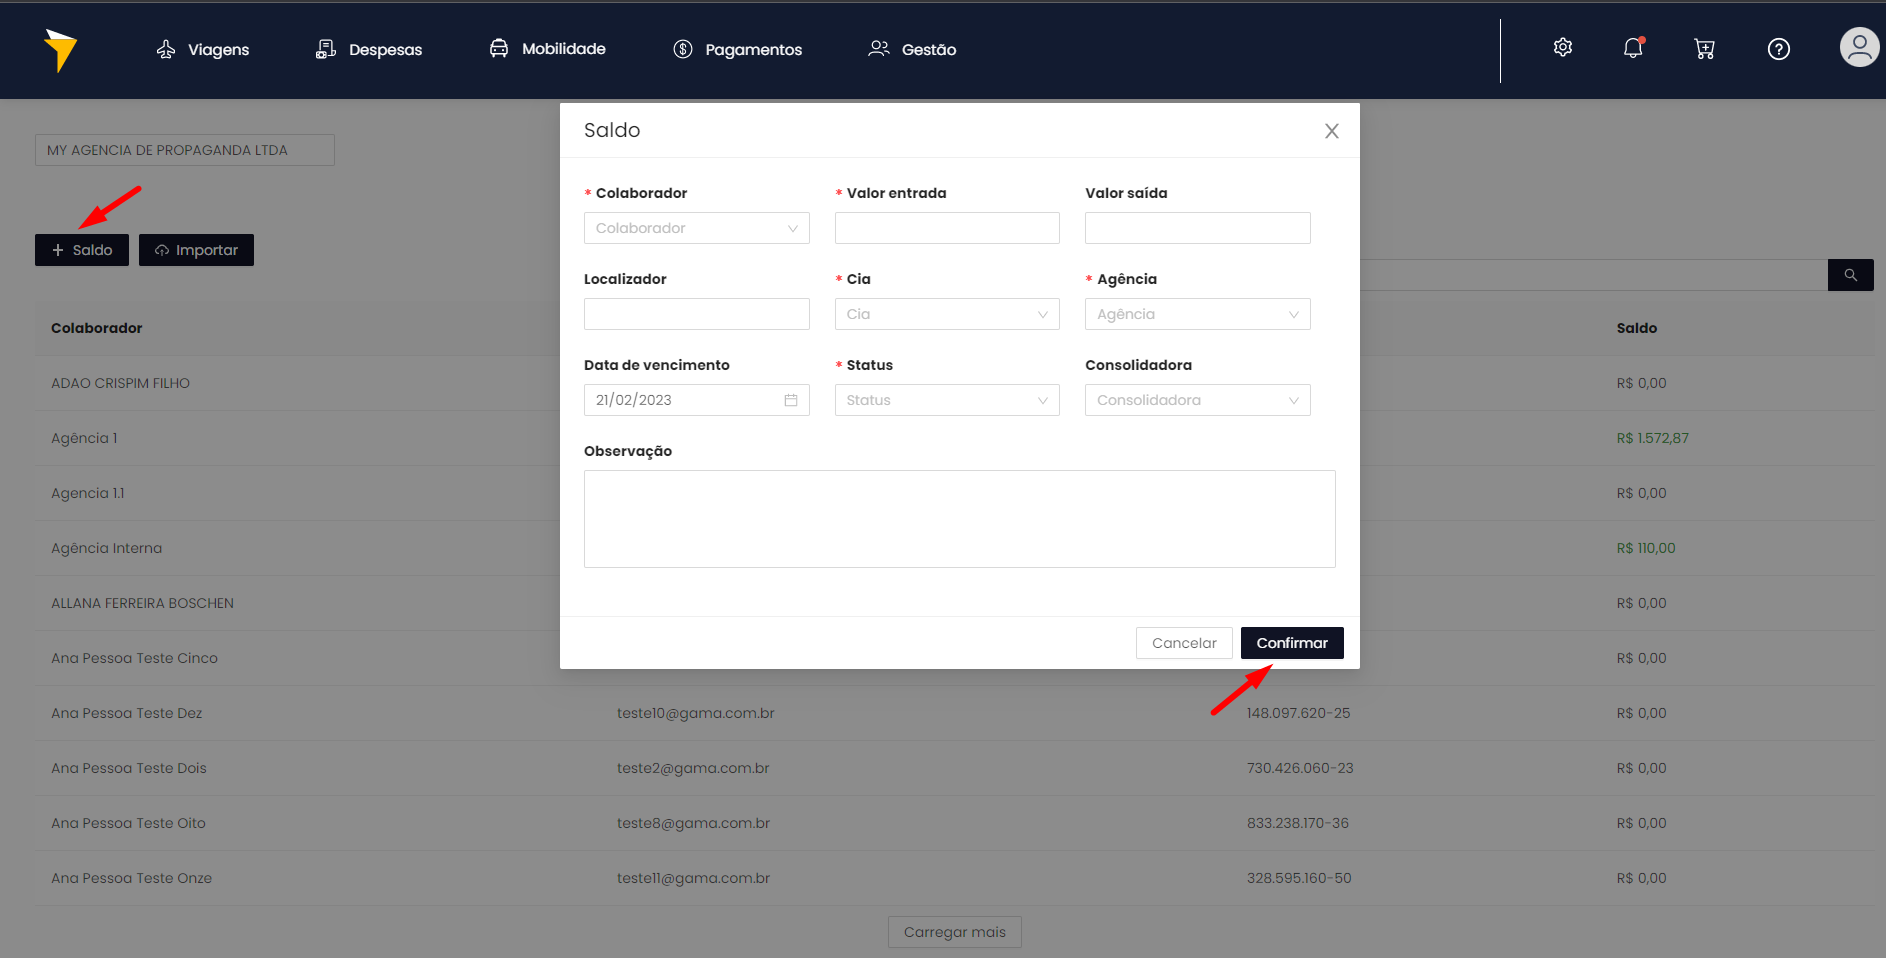Click the yellow logo in the navbar

point(61,50)
